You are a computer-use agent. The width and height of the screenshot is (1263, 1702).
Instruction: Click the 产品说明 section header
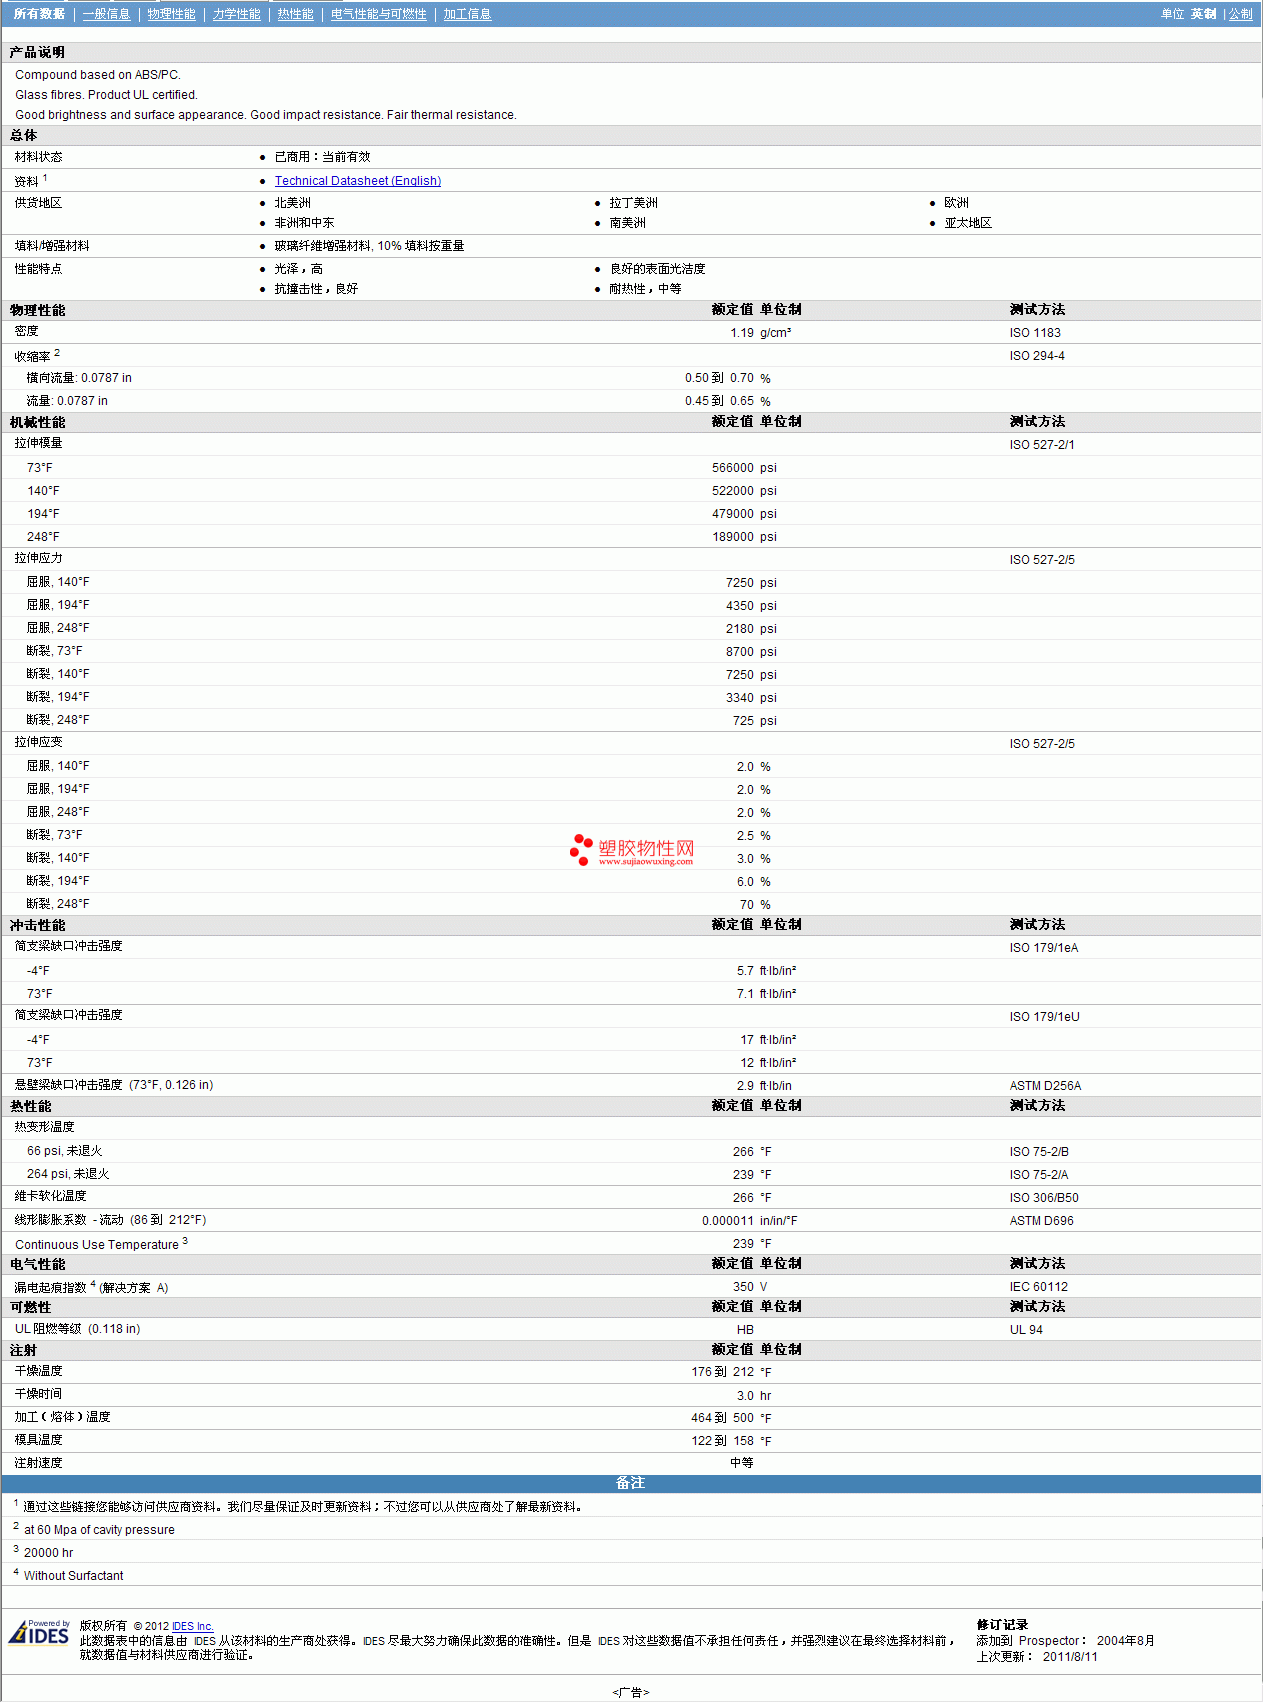tap(37, 52)
